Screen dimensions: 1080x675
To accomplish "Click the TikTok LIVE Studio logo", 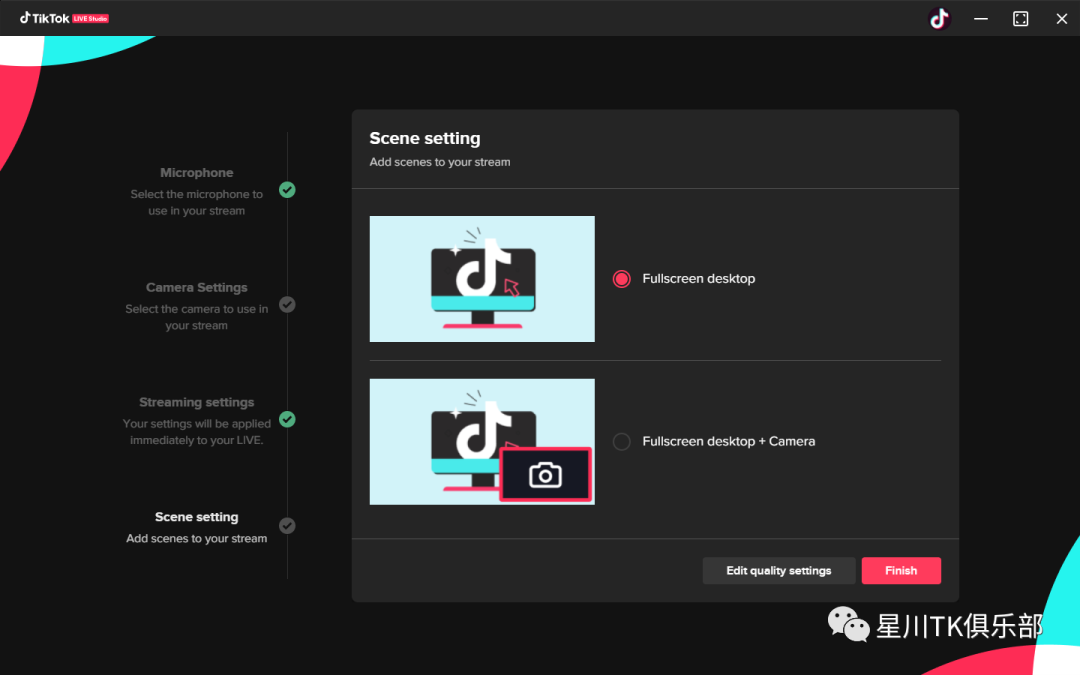I will tap(64, 18).
